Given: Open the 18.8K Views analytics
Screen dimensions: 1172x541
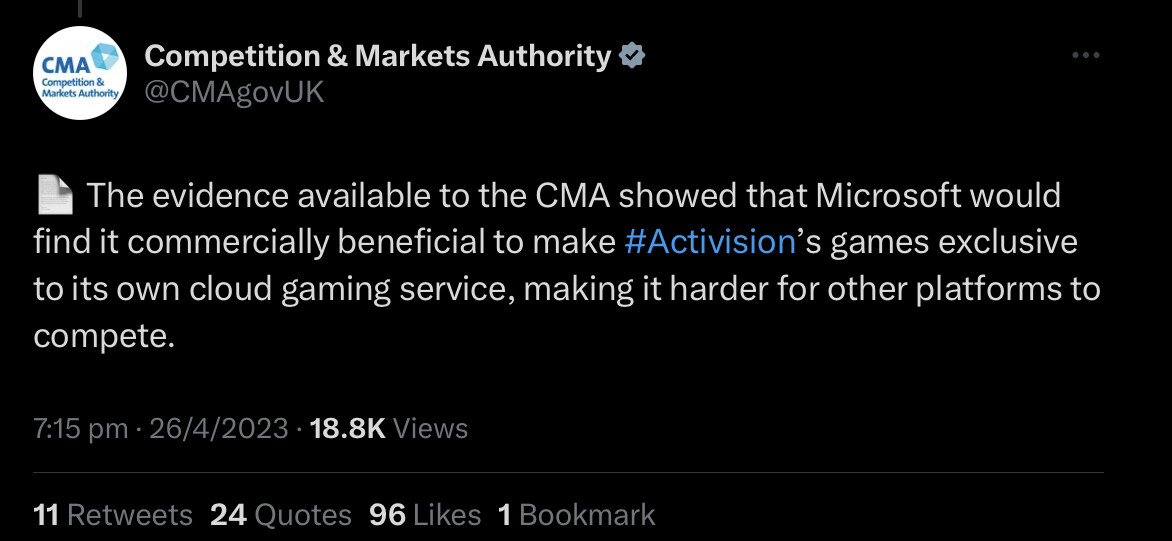Looking at the screenshot, I should (389, 428).
